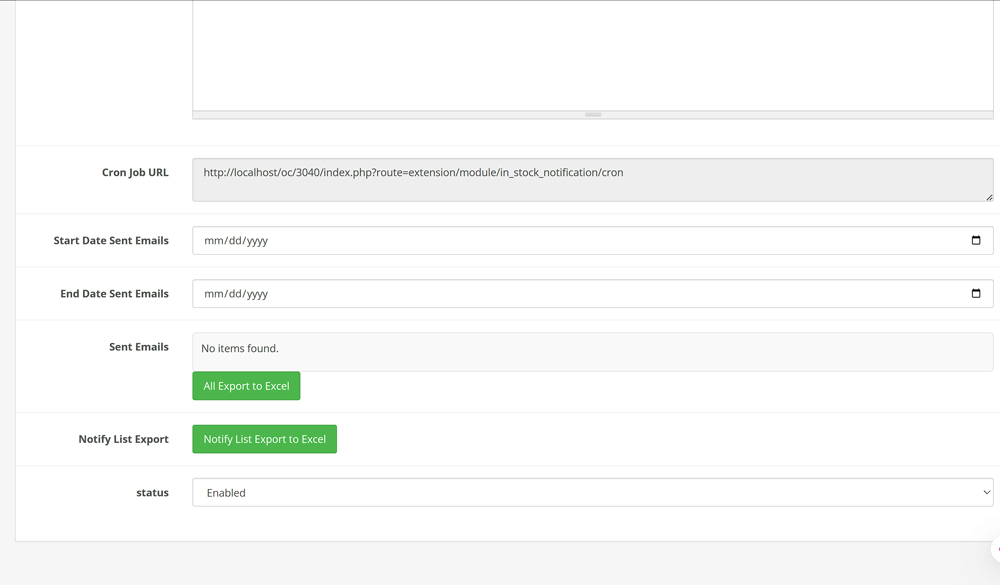Click the floating widget at bottom-right edge
Image resolution: width=1000 pixels, height=585 pixels.
[x=996, y=549]
